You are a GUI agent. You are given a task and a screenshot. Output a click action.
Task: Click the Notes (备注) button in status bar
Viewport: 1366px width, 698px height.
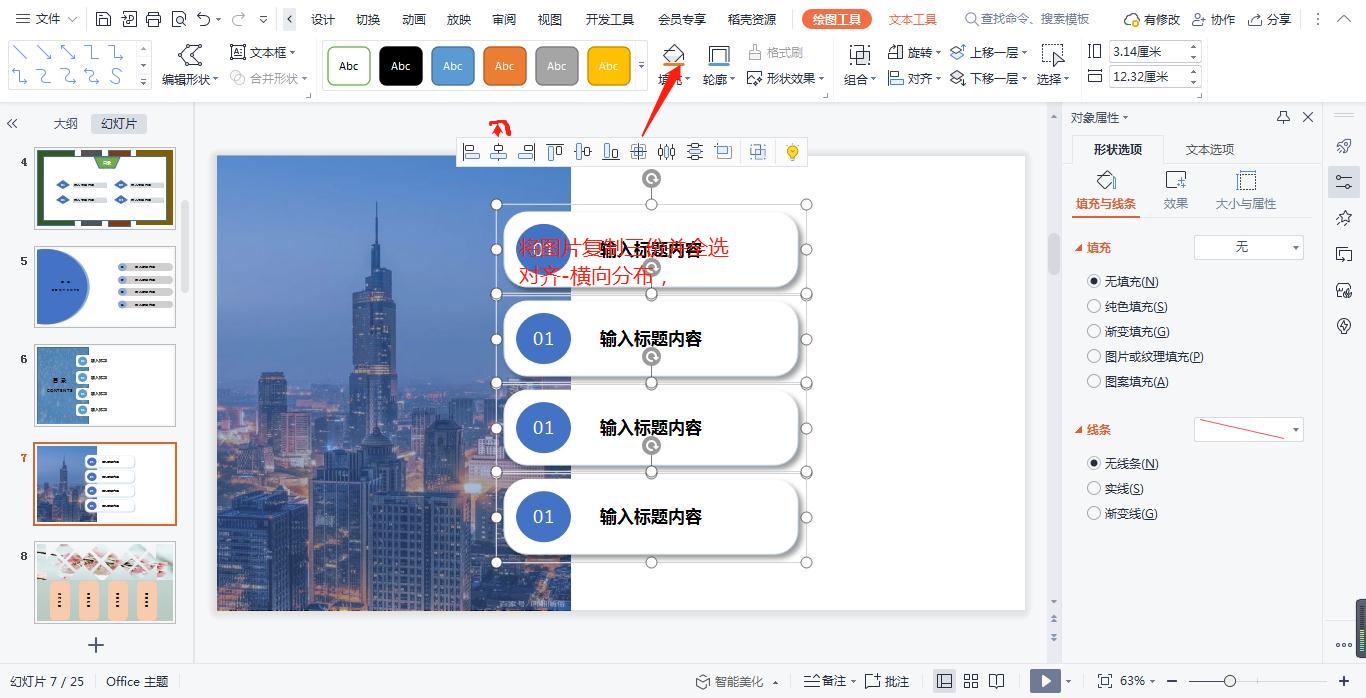[828, 681]
